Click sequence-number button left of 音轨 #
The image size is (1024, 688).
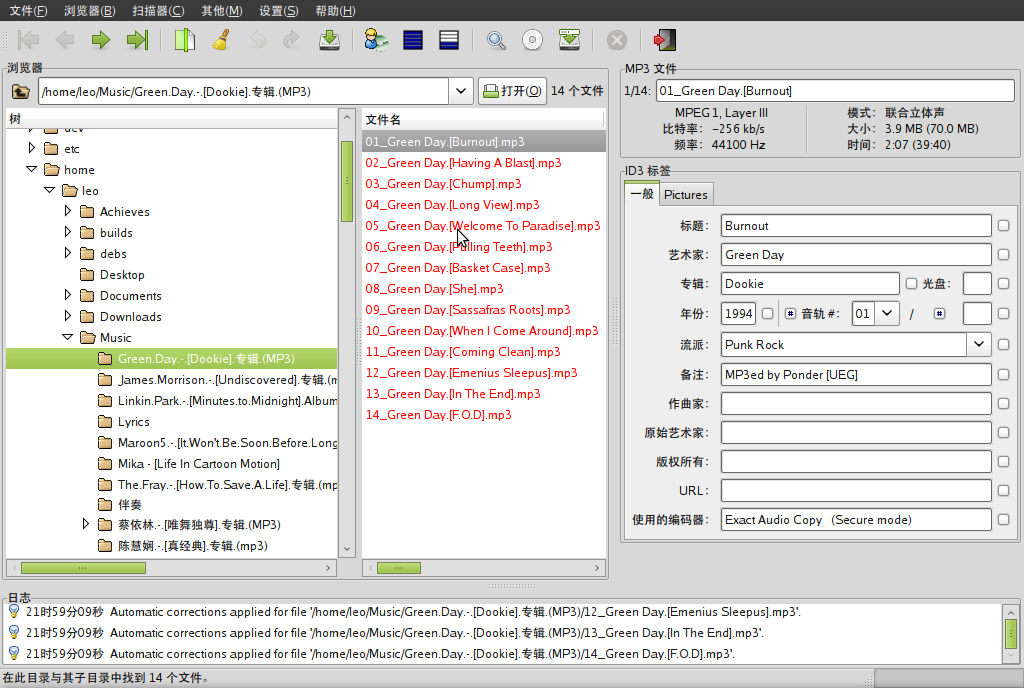tap(790, 314)
